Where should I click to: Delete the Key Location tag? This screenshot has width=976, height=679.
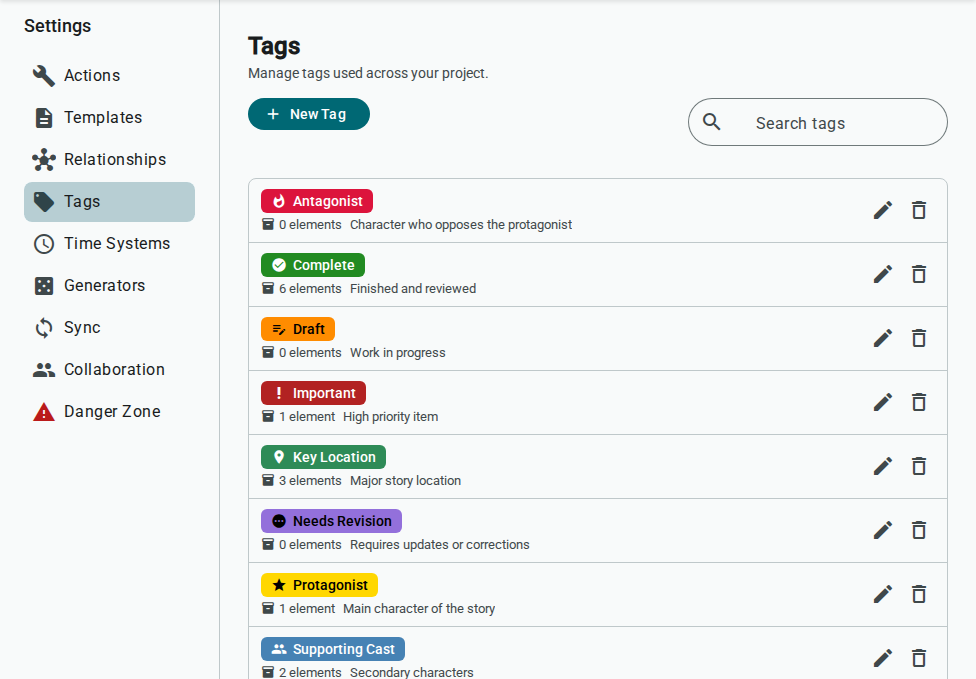tap(919, 467)
